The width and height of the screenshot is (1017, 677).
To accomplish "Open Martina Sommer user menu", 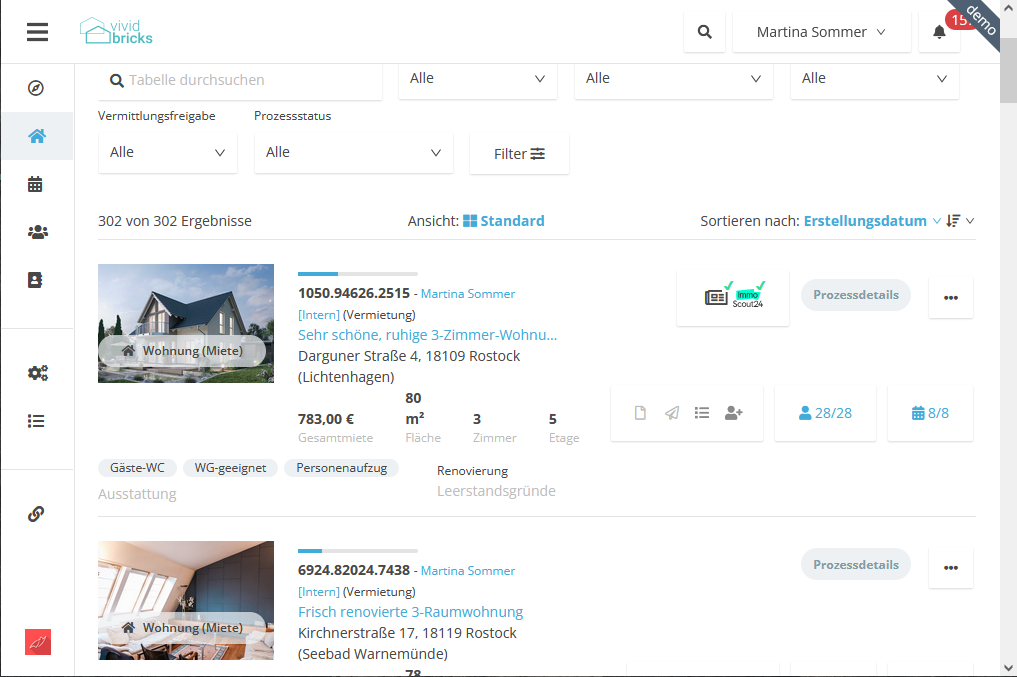I will 821,32.
